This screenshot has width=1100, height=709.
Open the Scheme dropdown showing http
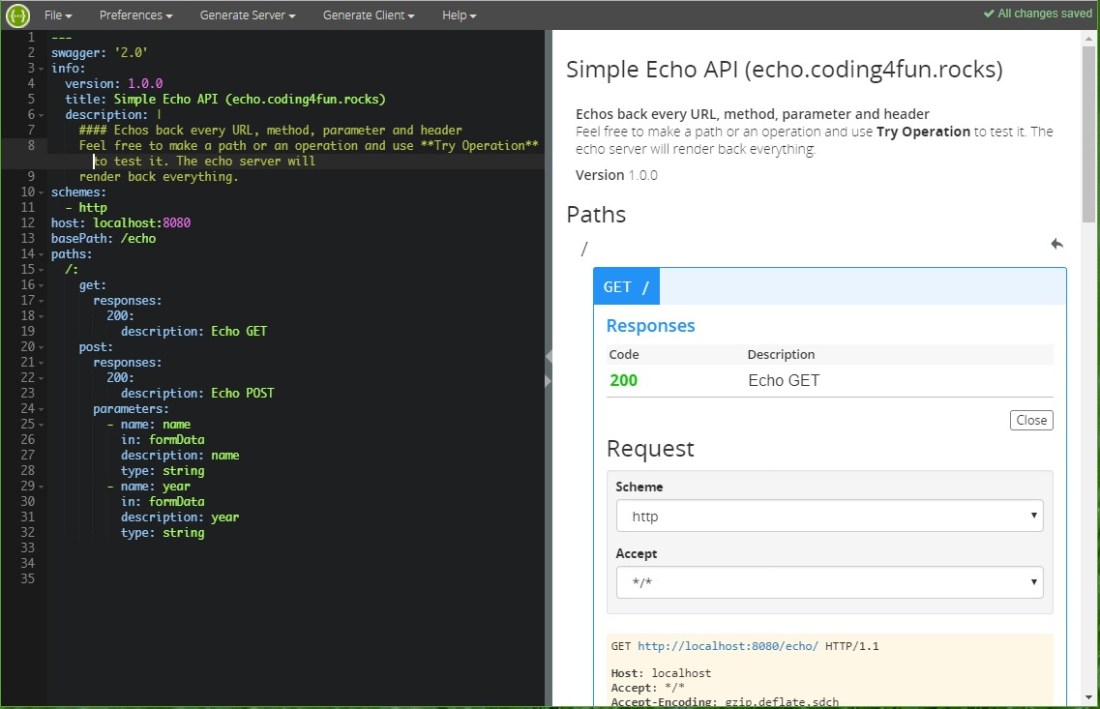point(829,516)
